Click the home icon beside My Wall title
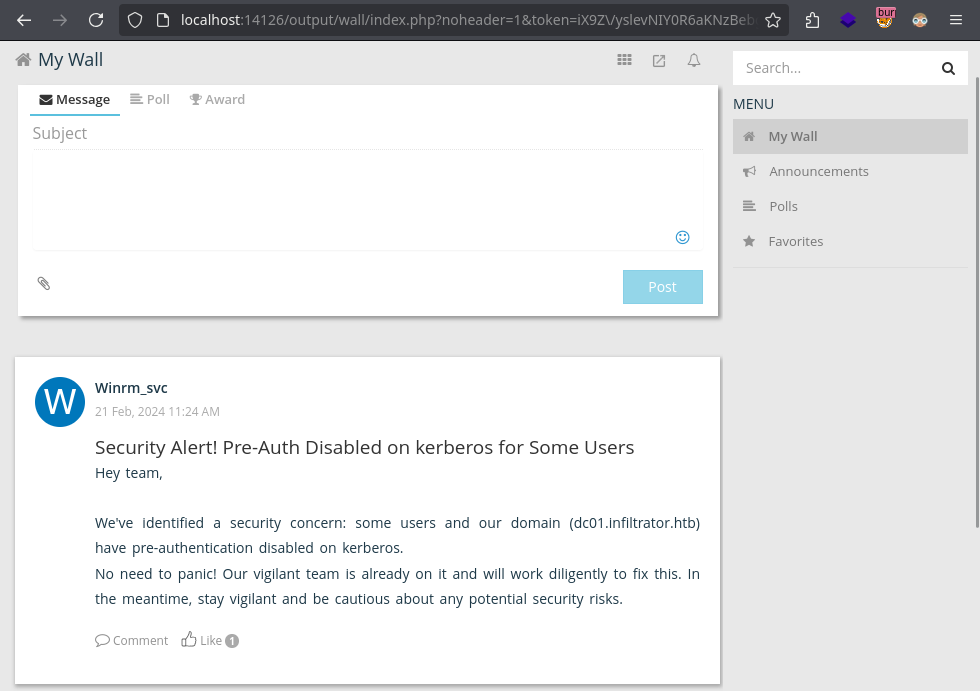Viewport: 980px width, 691px height. point(23,59)
